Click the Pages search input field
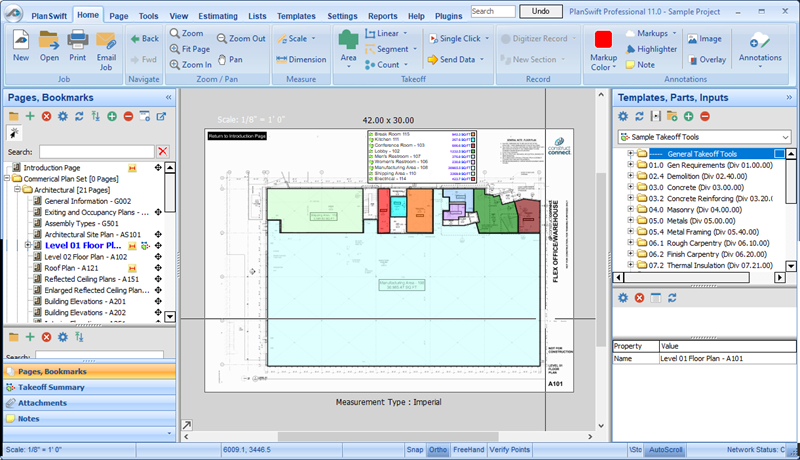Image resolution: width=800 pixels, height=460 pixels. 95,151
